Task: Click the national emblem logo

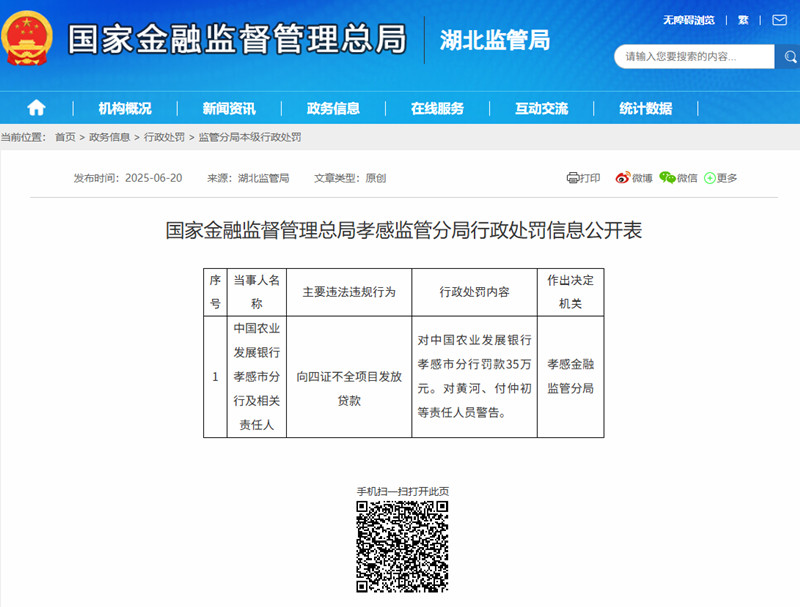Action: click(27, 38)
